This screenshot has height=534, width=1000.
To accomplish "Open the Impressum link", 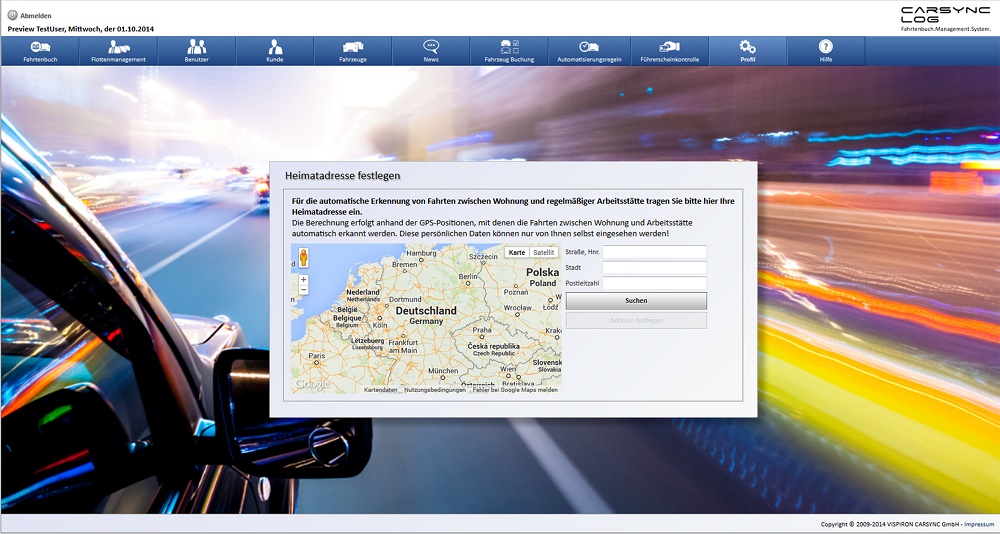I will [x=979, y=524].
